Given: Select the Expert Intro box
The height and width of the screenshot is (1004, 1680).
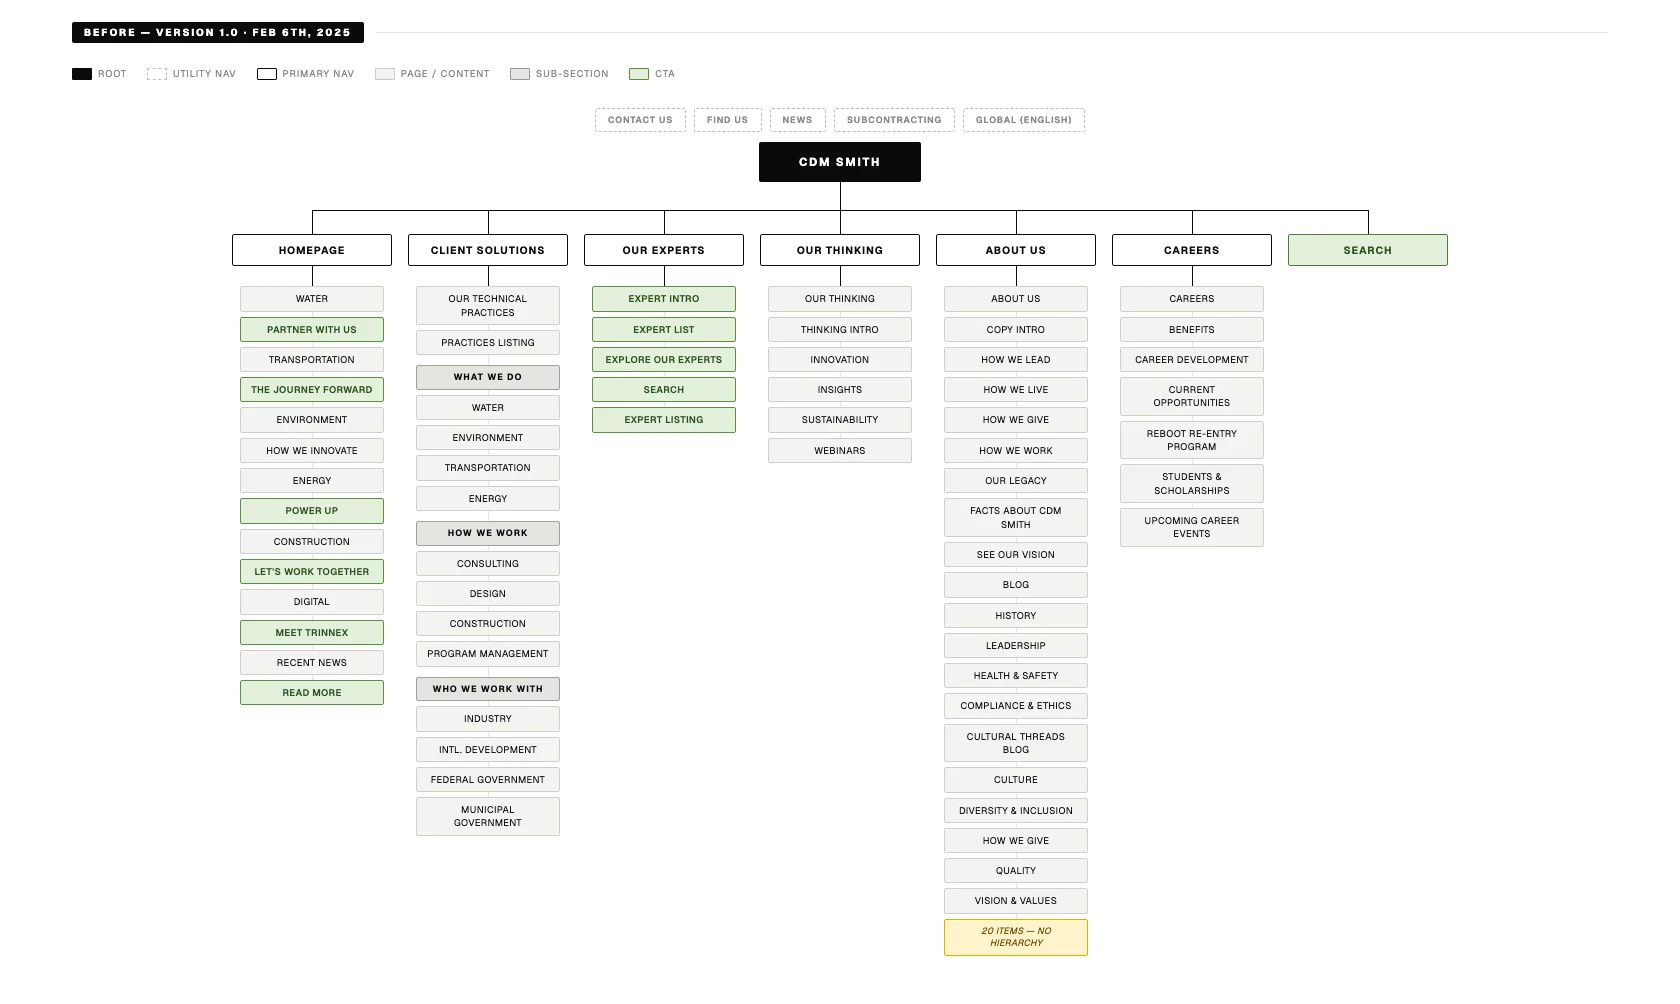Looking at the screenshot, I should click(x=664, y=299).
